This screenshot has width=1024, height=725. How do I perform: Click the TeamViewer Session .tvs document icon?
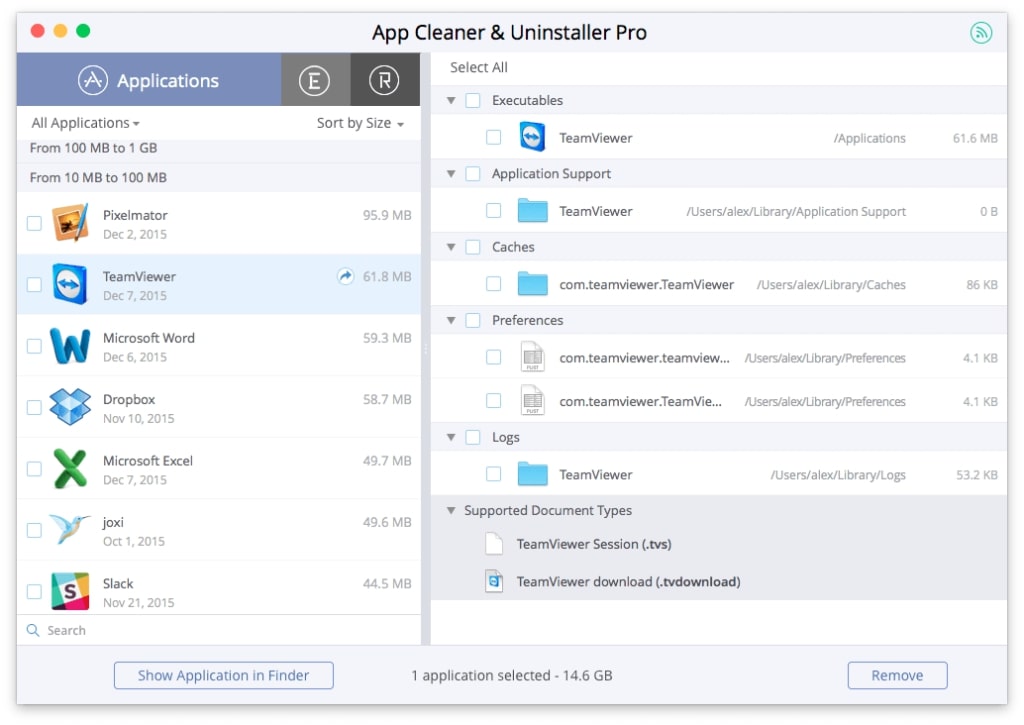click(494, 543)
